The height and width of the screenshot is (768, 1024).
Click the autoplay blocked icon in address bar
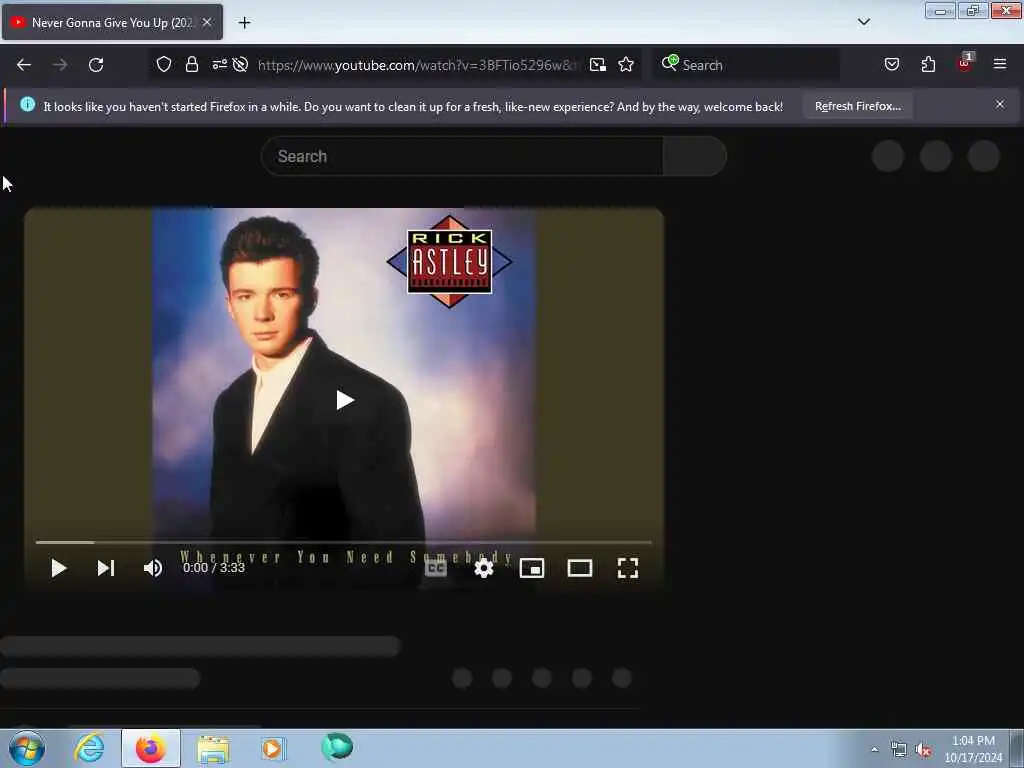pos(240,64)
